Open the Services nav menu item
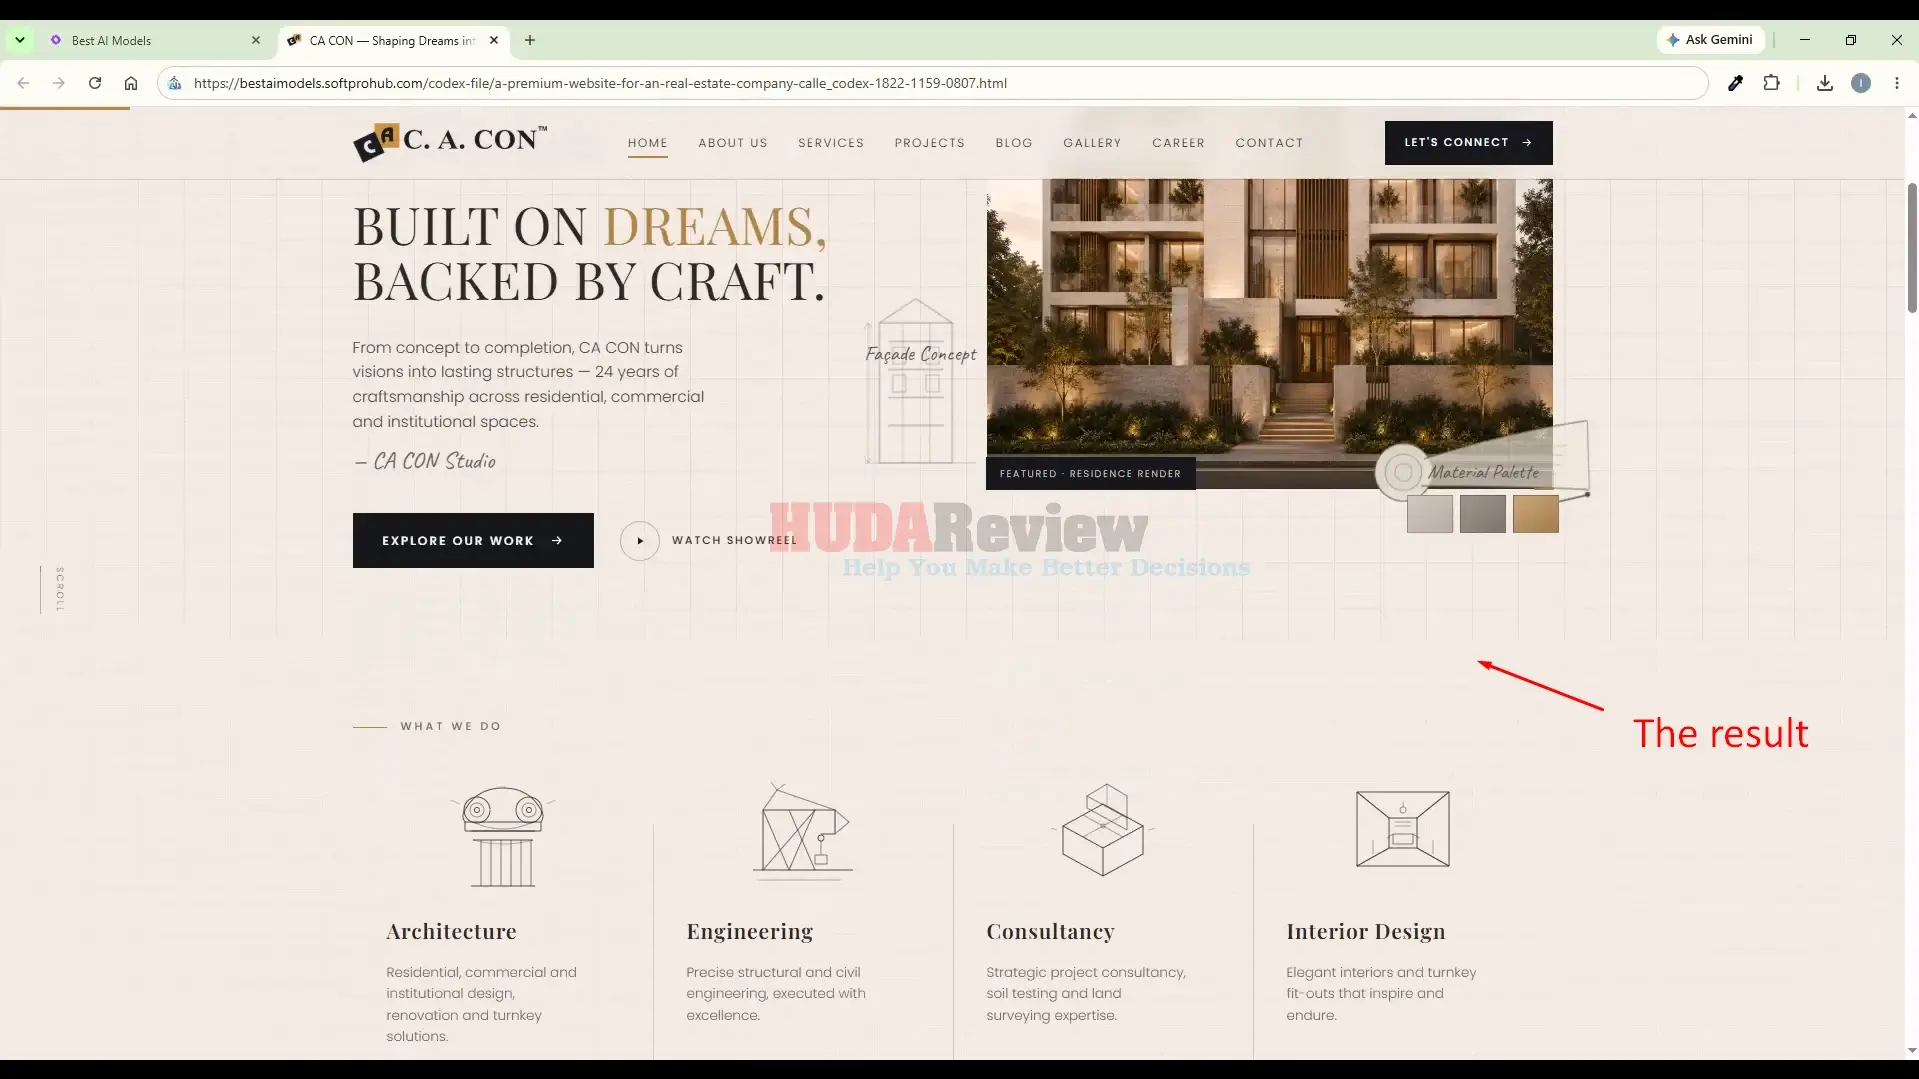1919x1079 pixels. click(830, 143)
